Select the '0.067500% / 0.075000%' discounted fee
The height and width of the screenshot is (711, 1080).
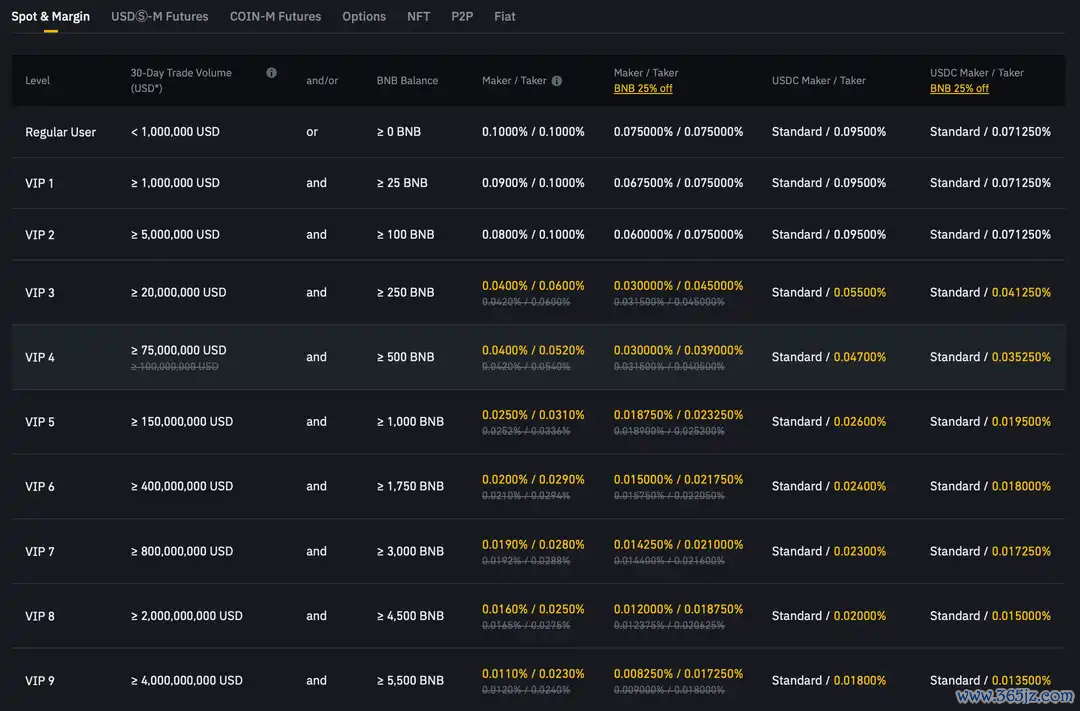[678, 183]
